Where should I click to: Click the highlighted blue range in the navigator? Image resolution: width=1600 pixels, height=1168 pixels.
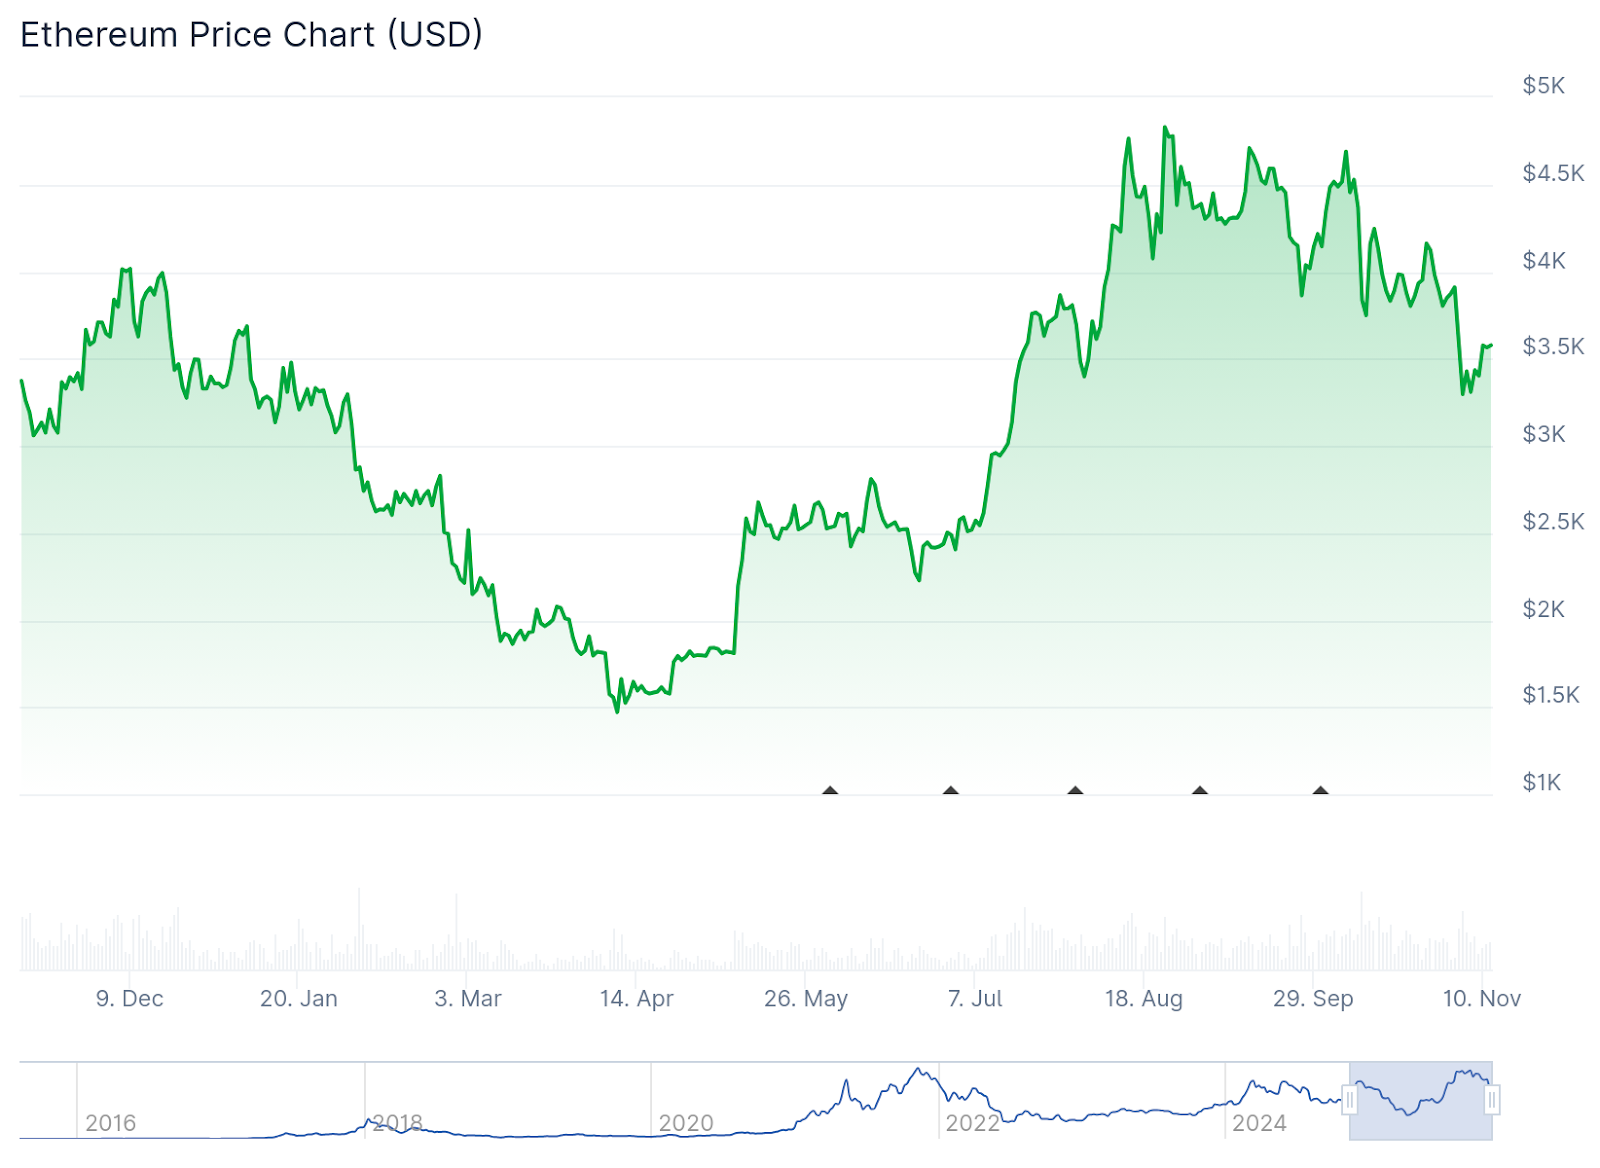coord(1420,1101)
